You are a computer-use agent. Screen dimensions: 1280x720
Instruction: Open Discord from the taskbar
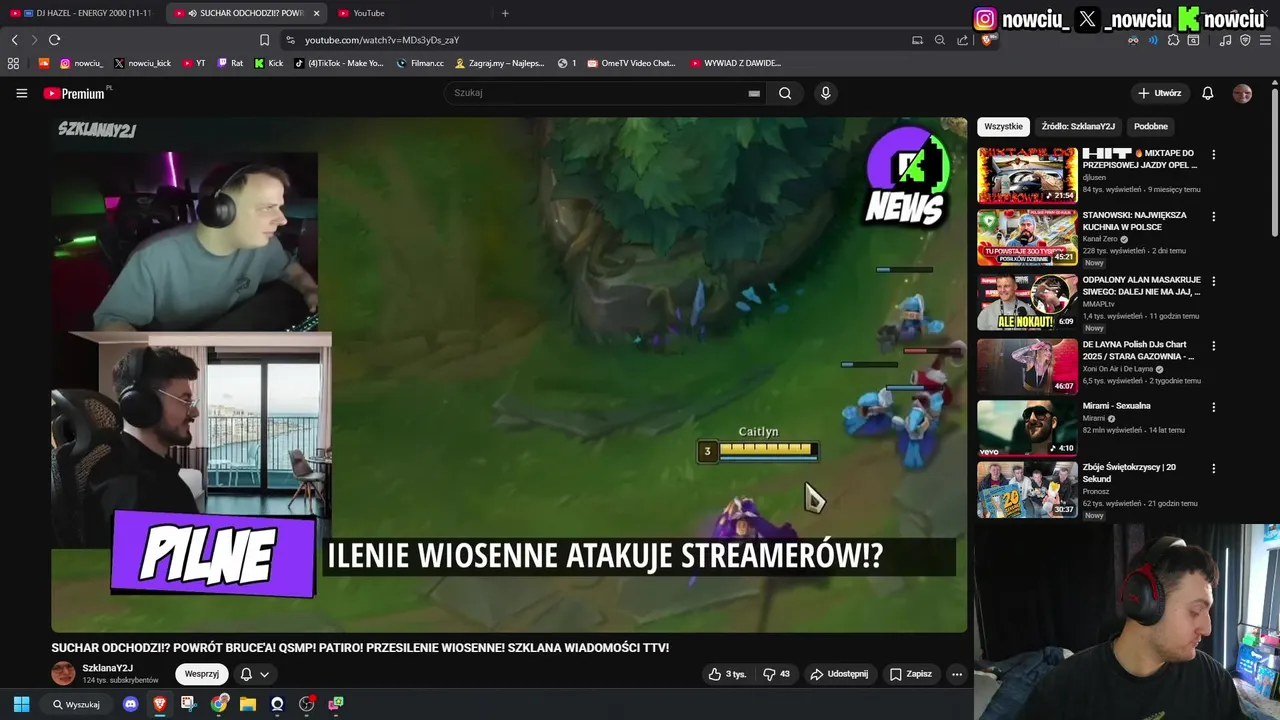coord(130,704)
